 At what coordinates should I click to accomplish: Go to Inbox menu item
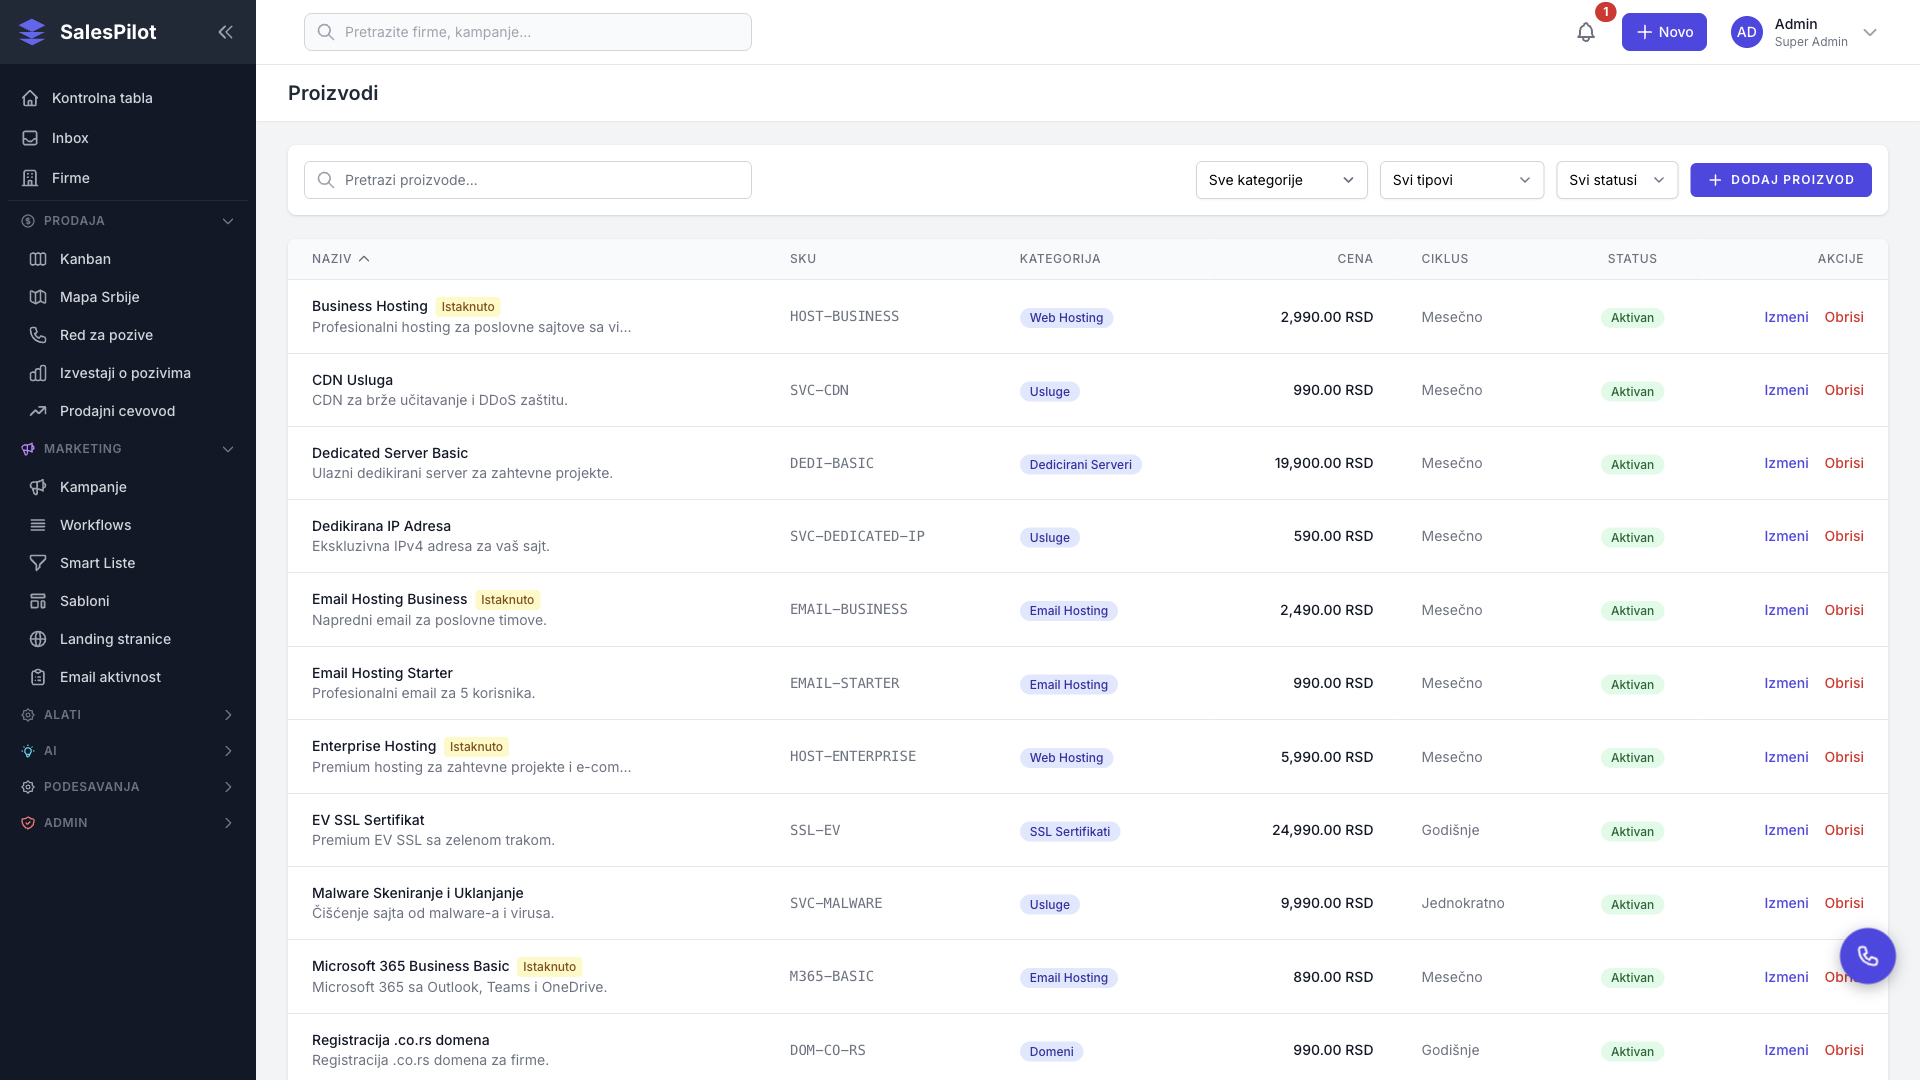(x=70, y=138)
